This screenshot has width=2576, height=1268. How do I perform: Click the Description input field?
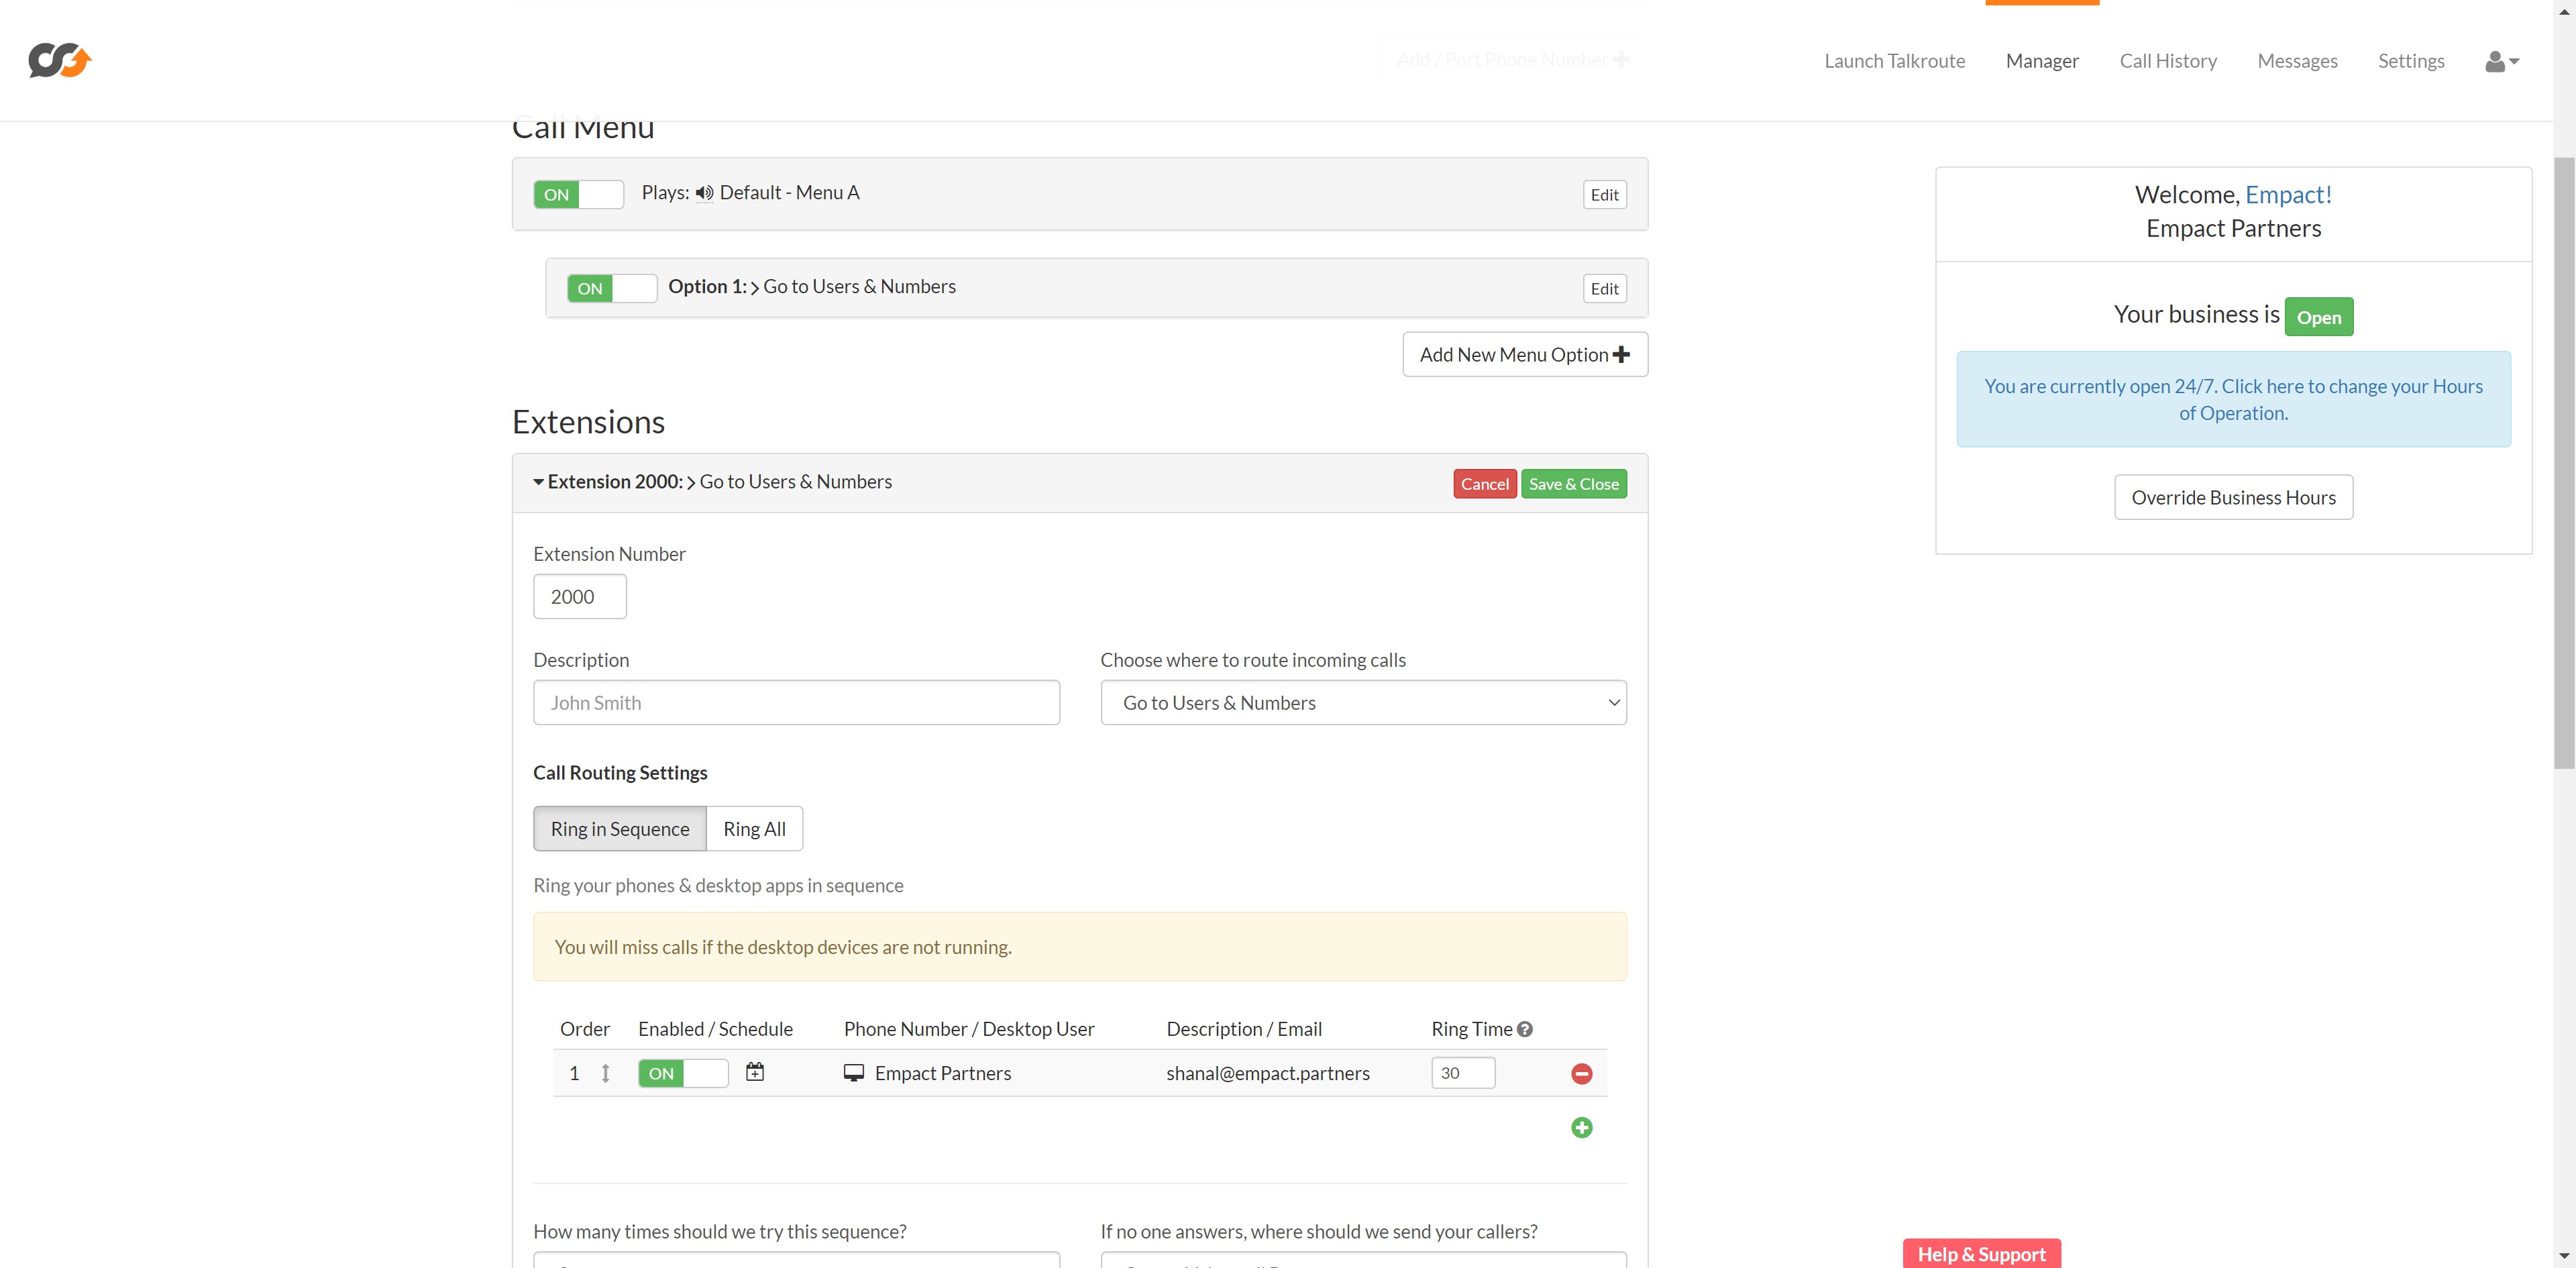(796, 703)
